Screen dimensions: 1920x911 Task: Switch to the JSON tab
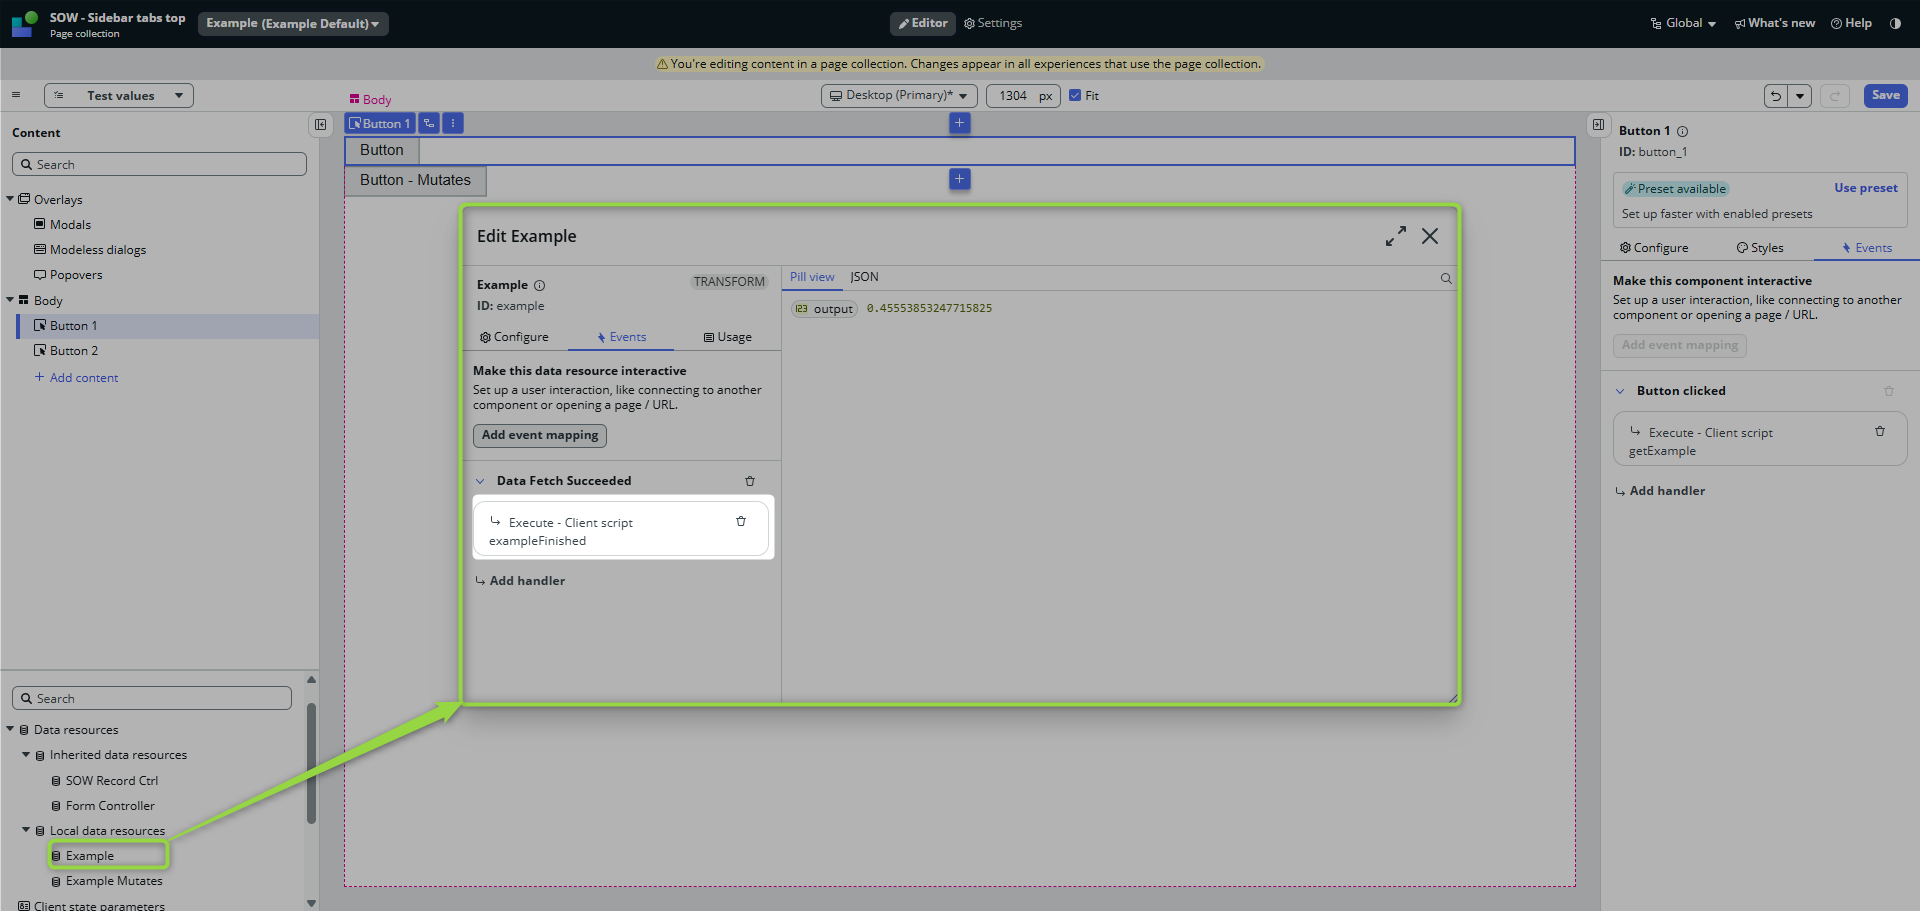click(x=864, y=277)
